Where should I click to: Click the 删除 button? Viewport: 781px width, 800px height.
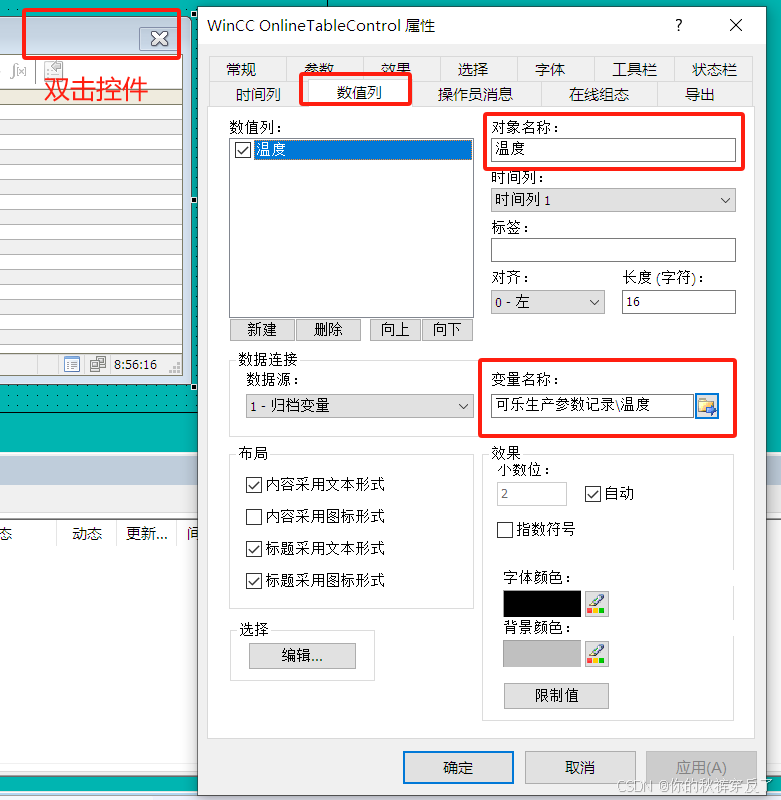pos(328,330)
